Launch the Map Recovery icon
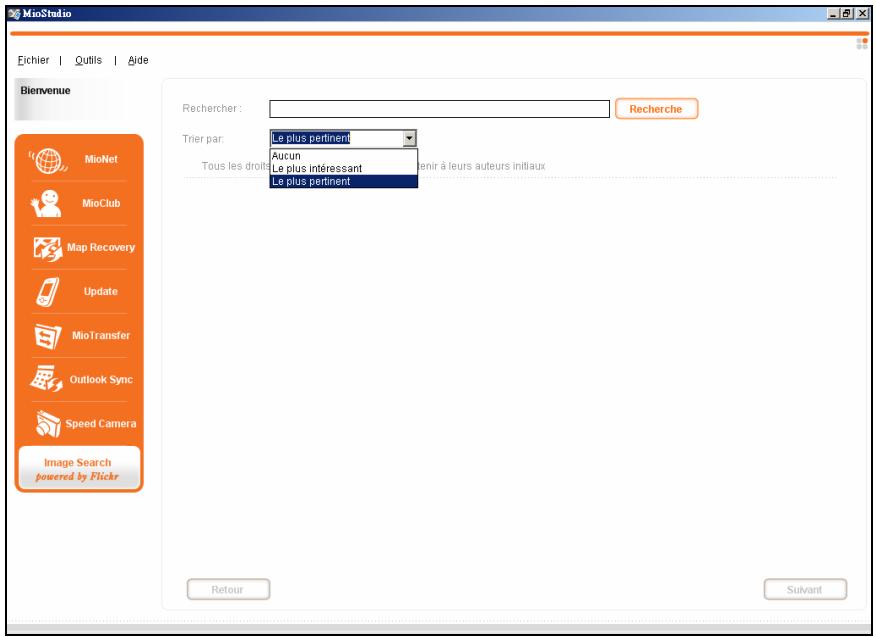Image resolution: width=876 pixels, height=637 pixels. pos(47,248)
